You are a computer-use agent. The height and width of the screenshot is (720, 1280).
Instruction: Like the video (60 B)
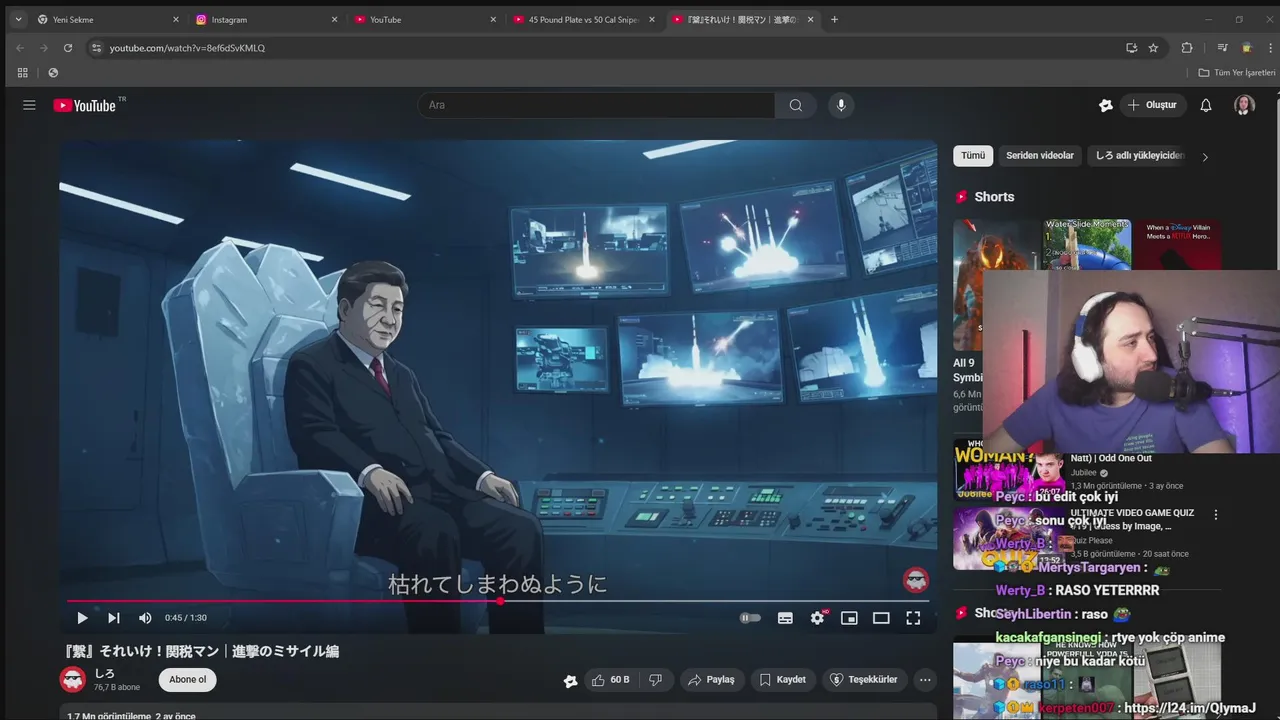(610, 680)
